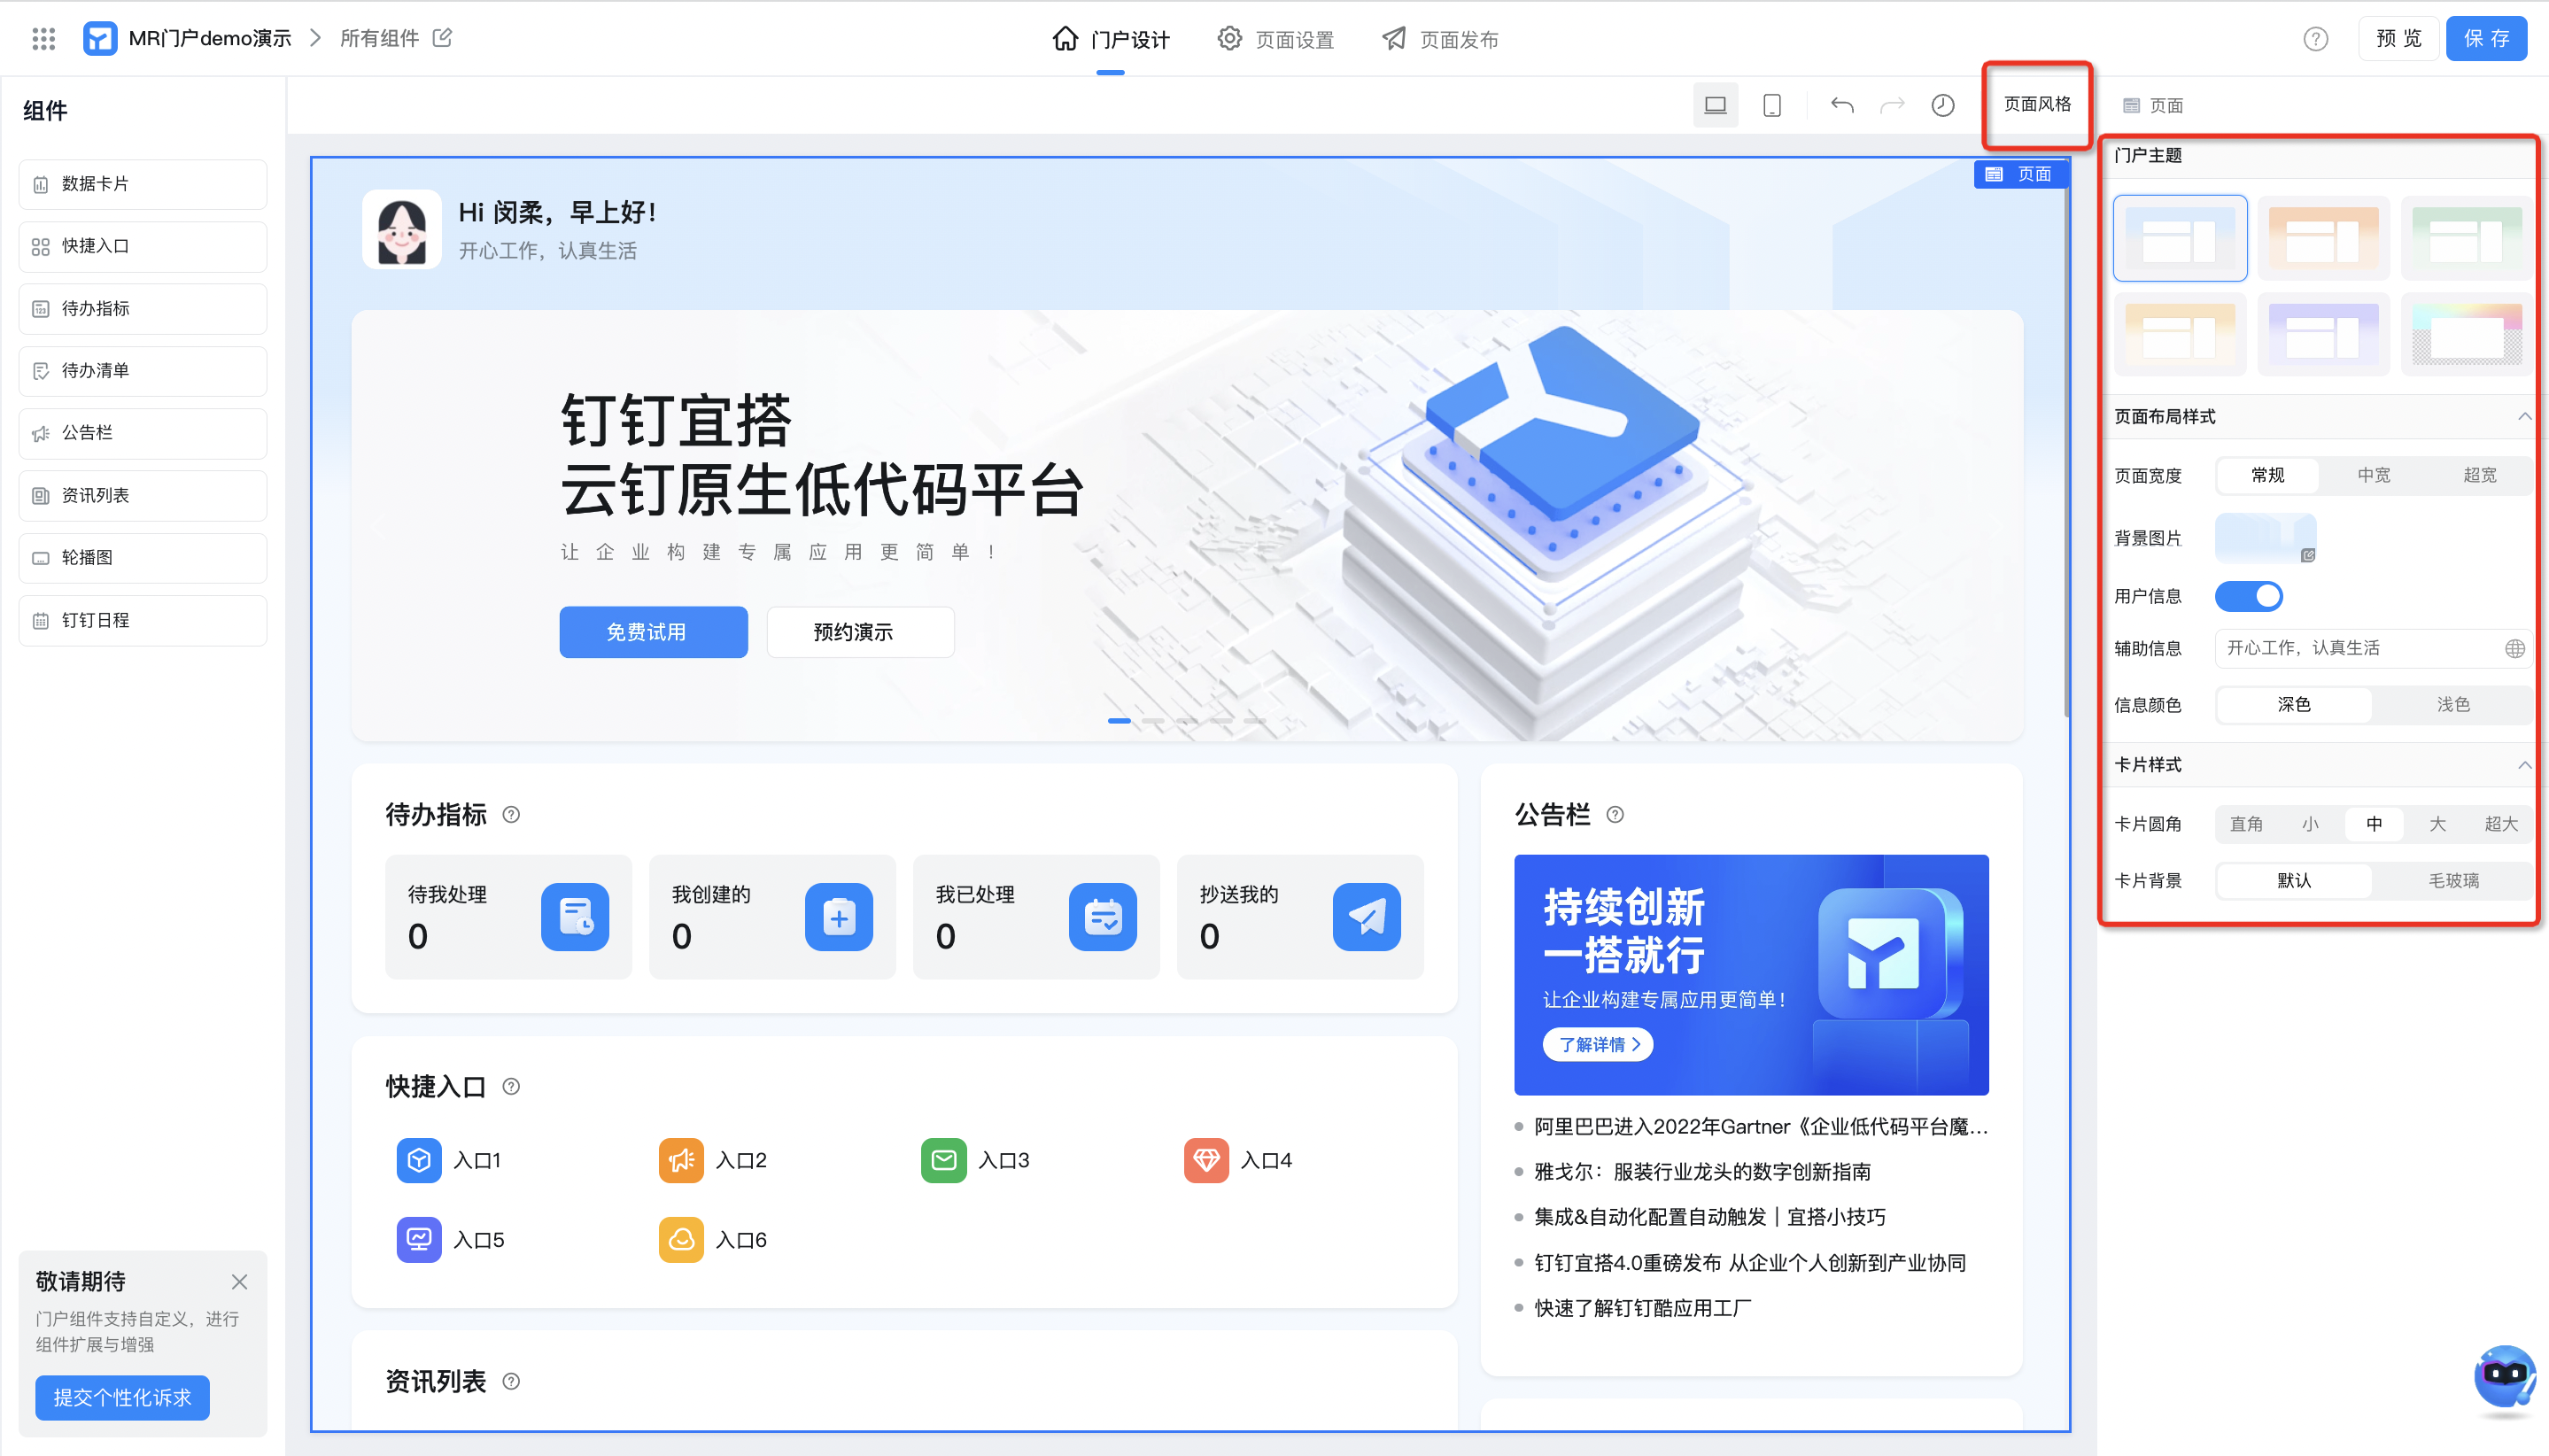Click help icon beside 公告栏 title
The width and height of the screenshot is (2549, 1456).
click(1615, 815)
